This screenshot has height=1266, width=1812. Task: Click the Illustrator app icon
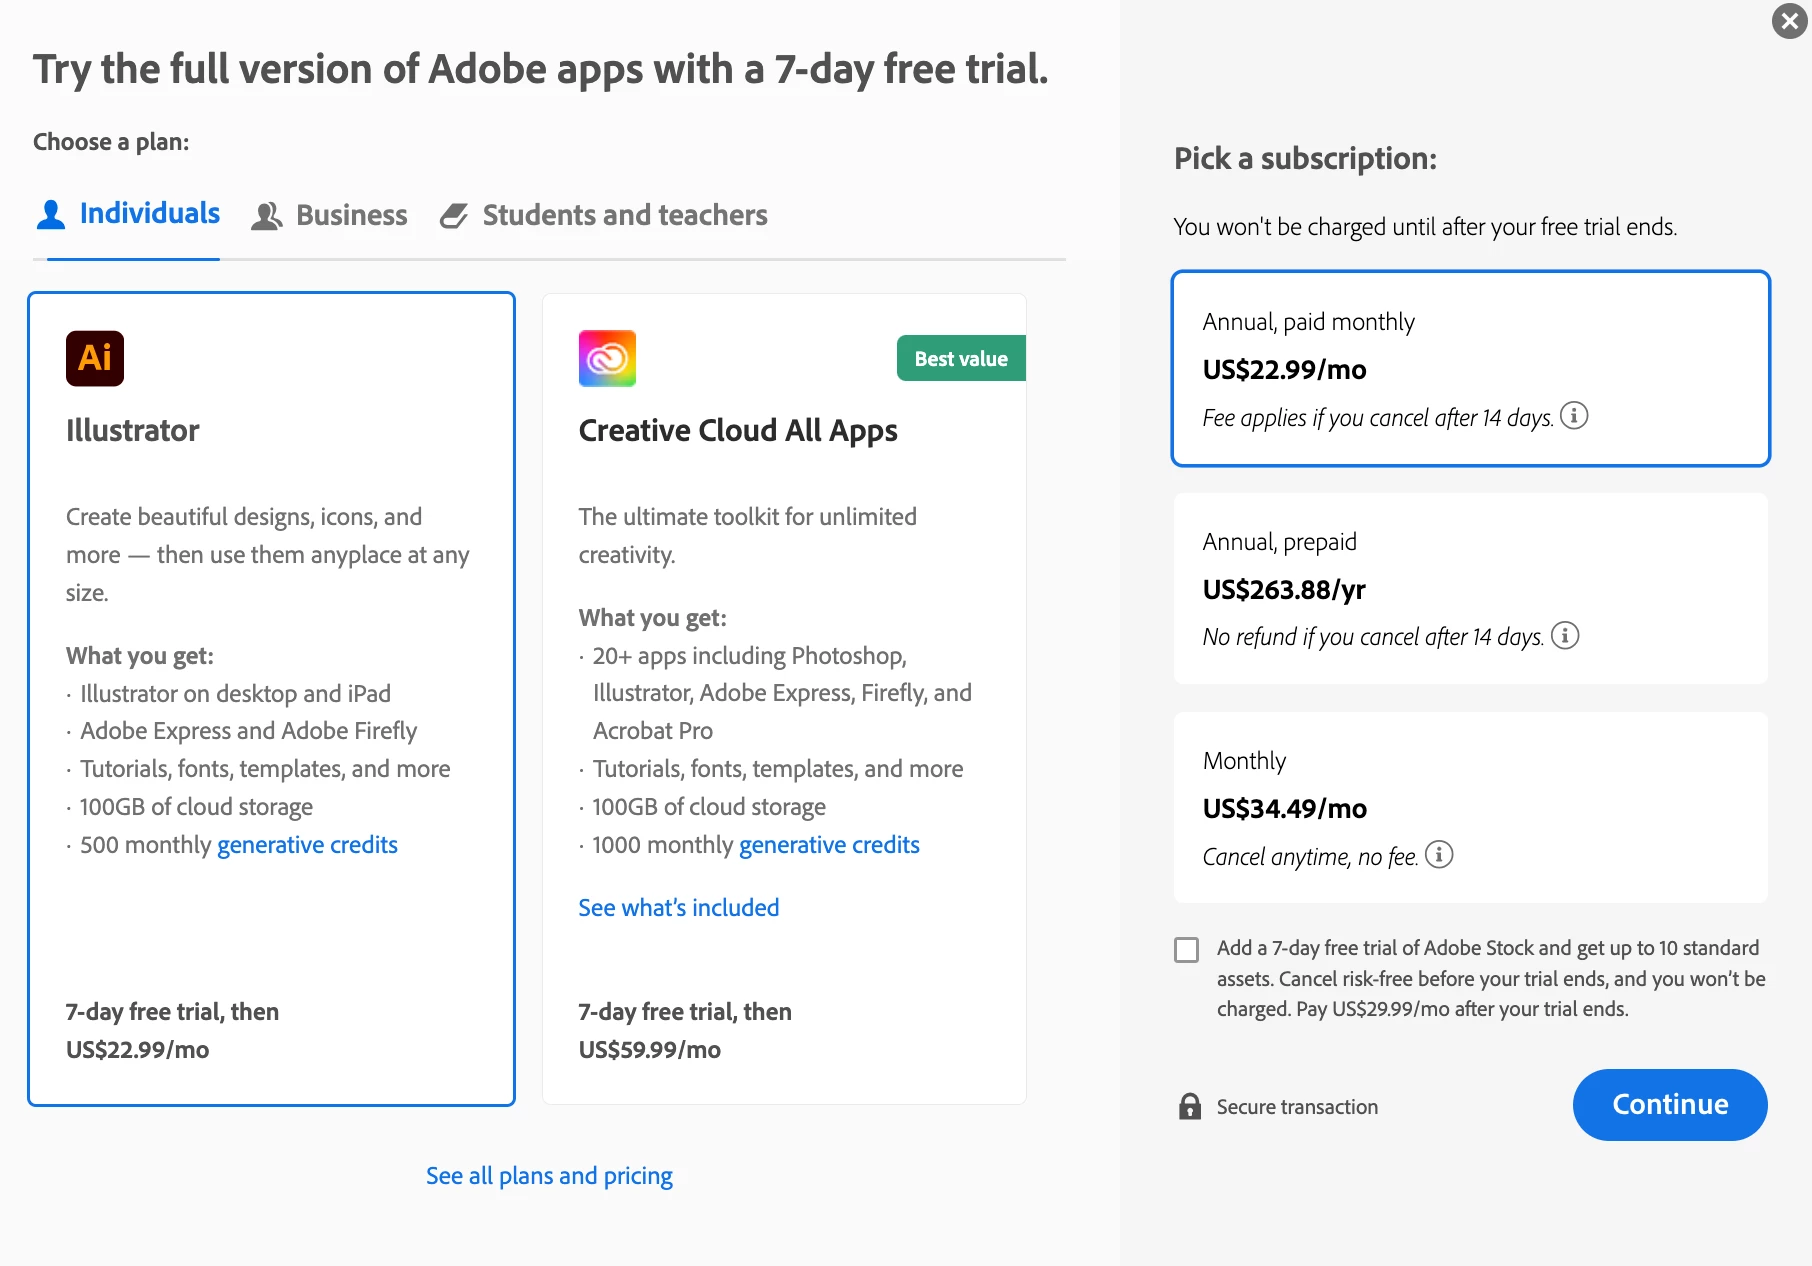point(95,358)
